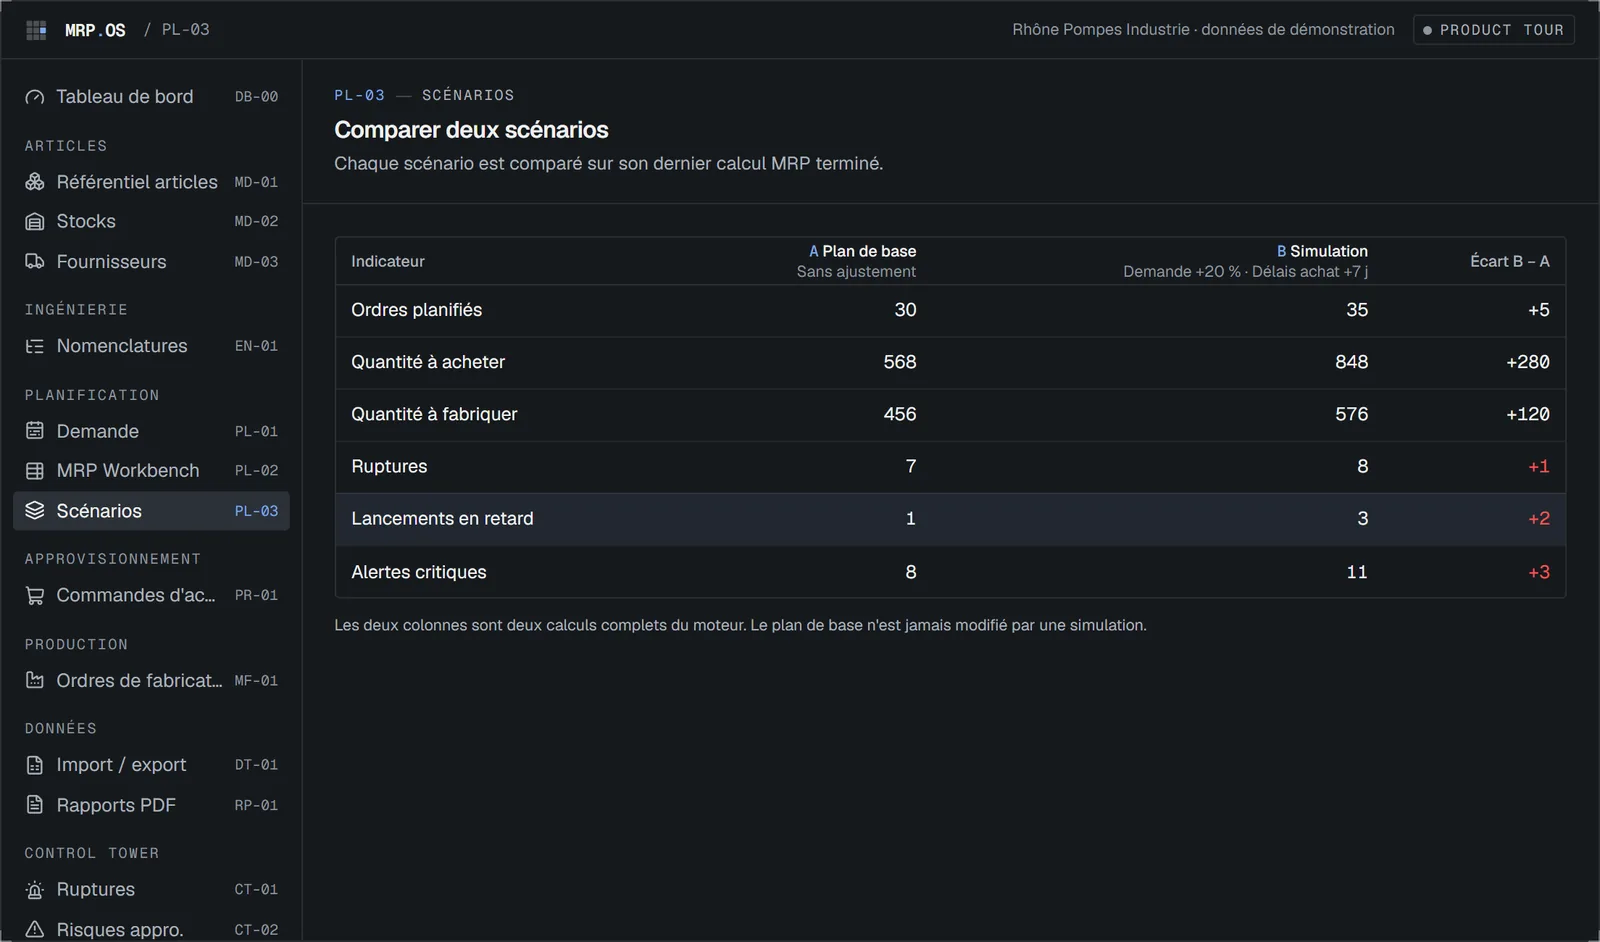This screenshot has height=942, width=1600.
Task: Click the red +3 gap value
Action: coord(1539,572)
